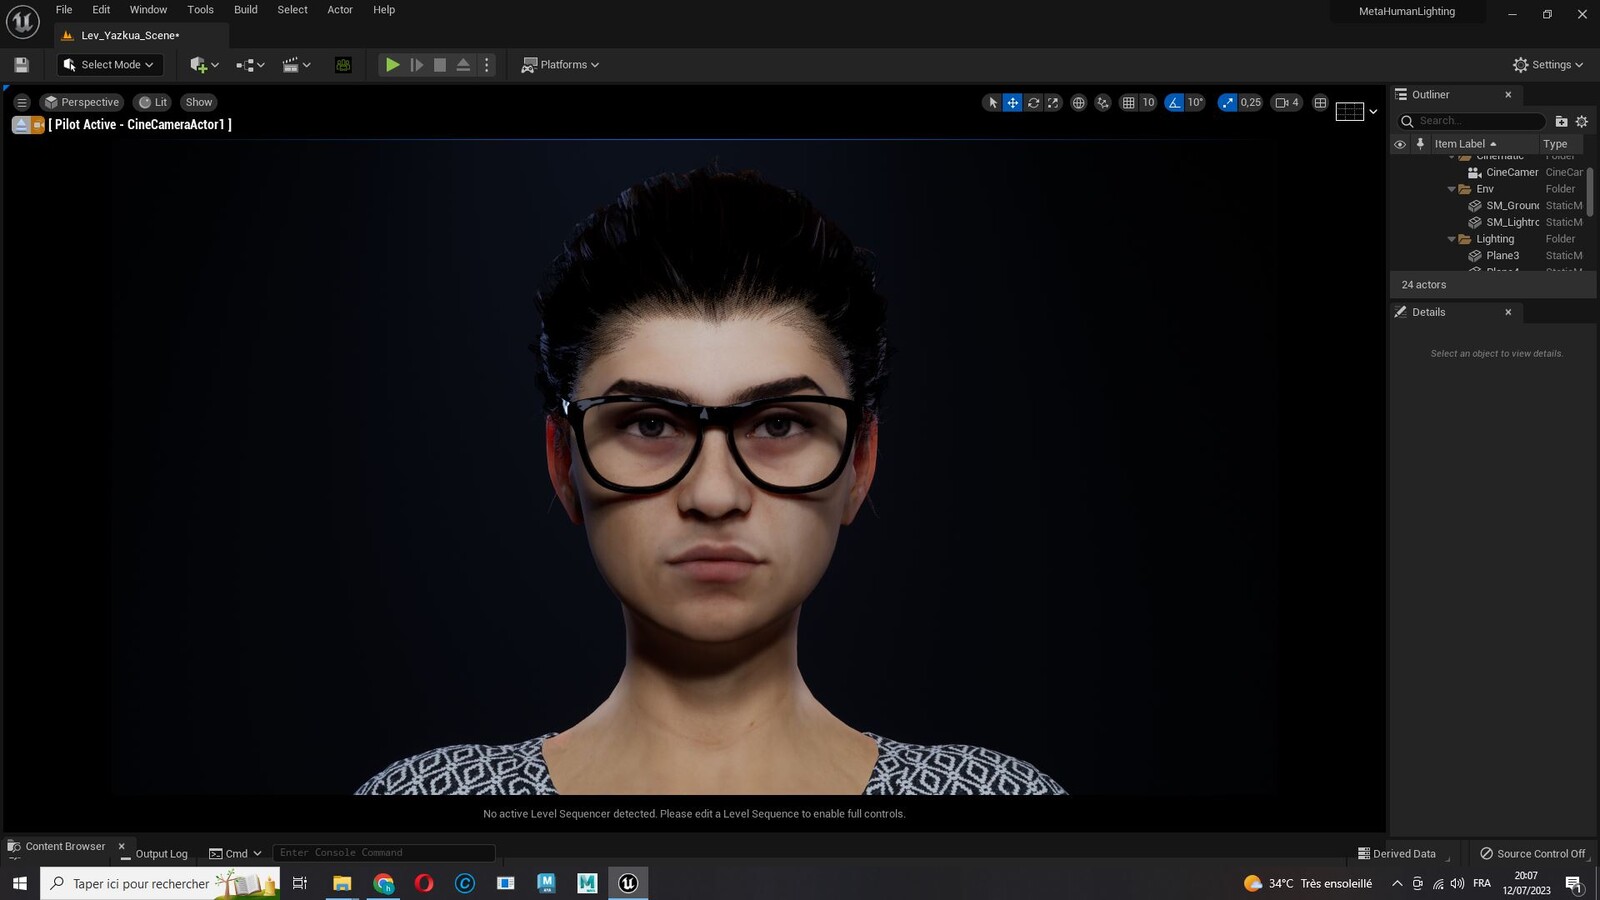Open the Edit menu
Screen dimensions: 1600x900
101,10
